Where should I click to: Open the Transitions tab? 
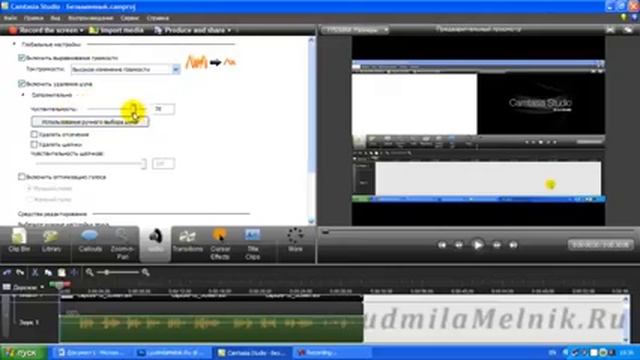[x=188, y=241]
